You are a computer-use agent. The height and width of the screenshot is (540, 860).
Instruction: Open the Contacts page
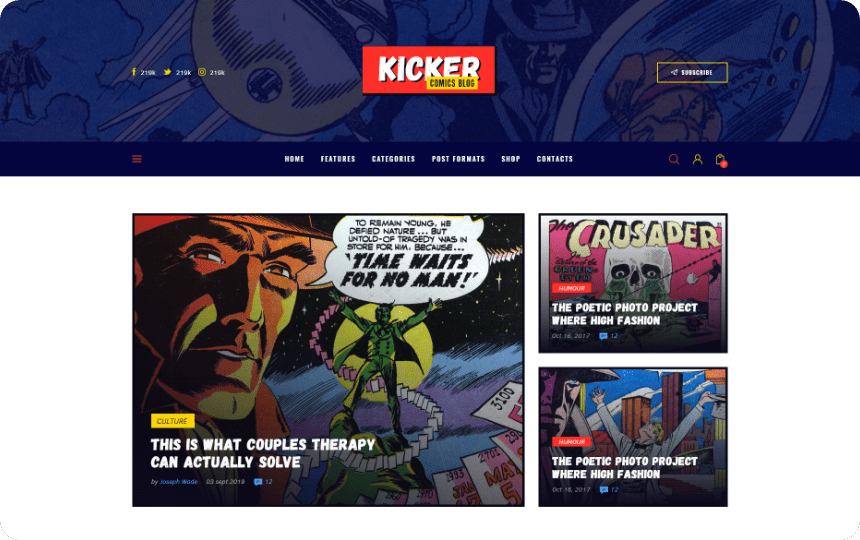555,159
